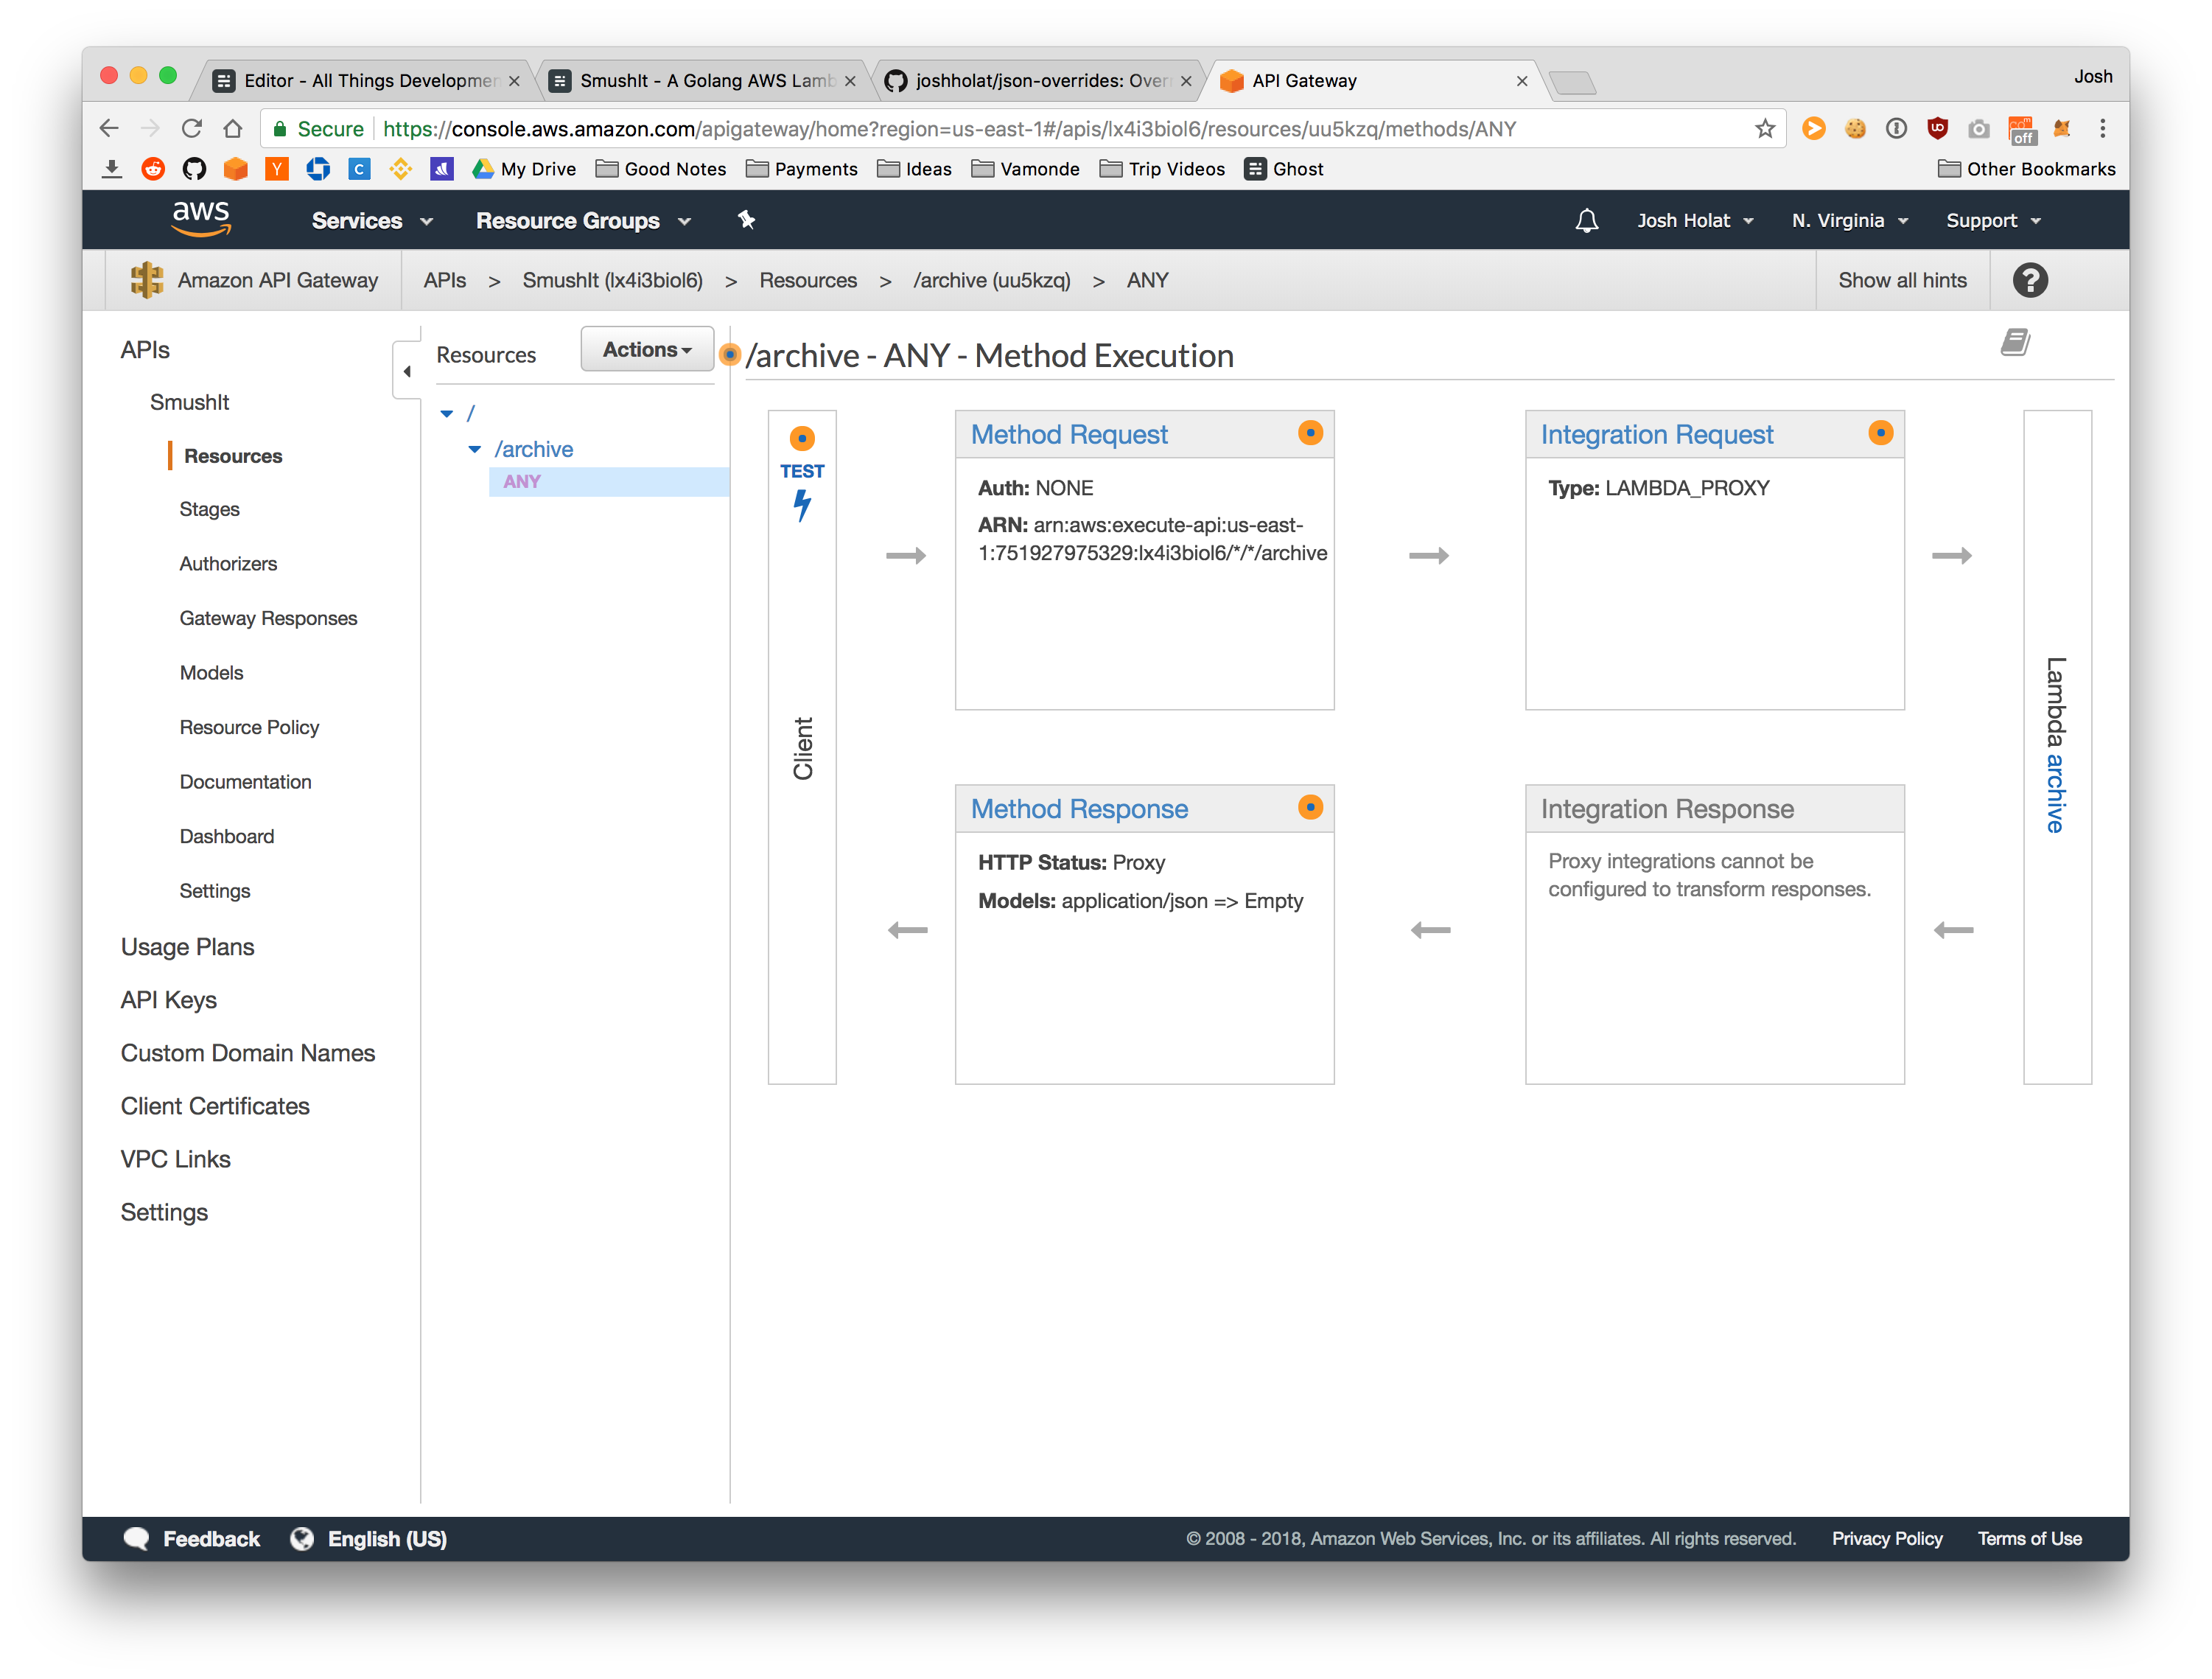Open the Lambda archive function link
Screen dimensions: 2212x1679
click(2056, 793)
